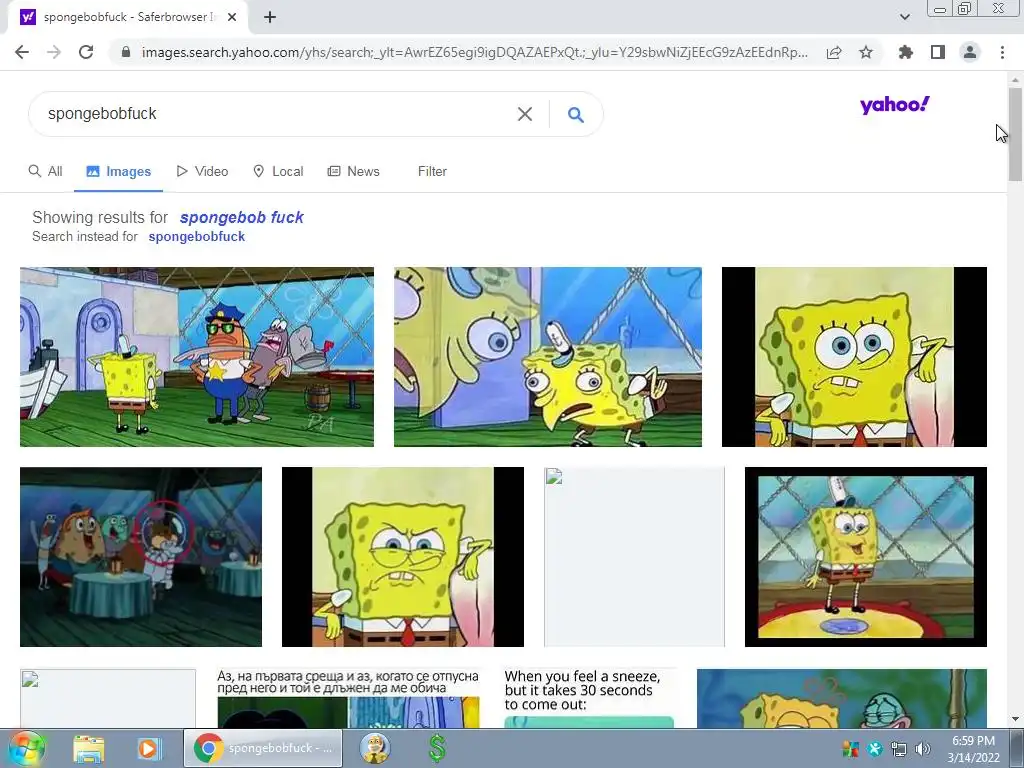Open the mocking SpongeBob meme thumbnail
1024x768 pixels.
pyautogui.click(x=548, y=357)
